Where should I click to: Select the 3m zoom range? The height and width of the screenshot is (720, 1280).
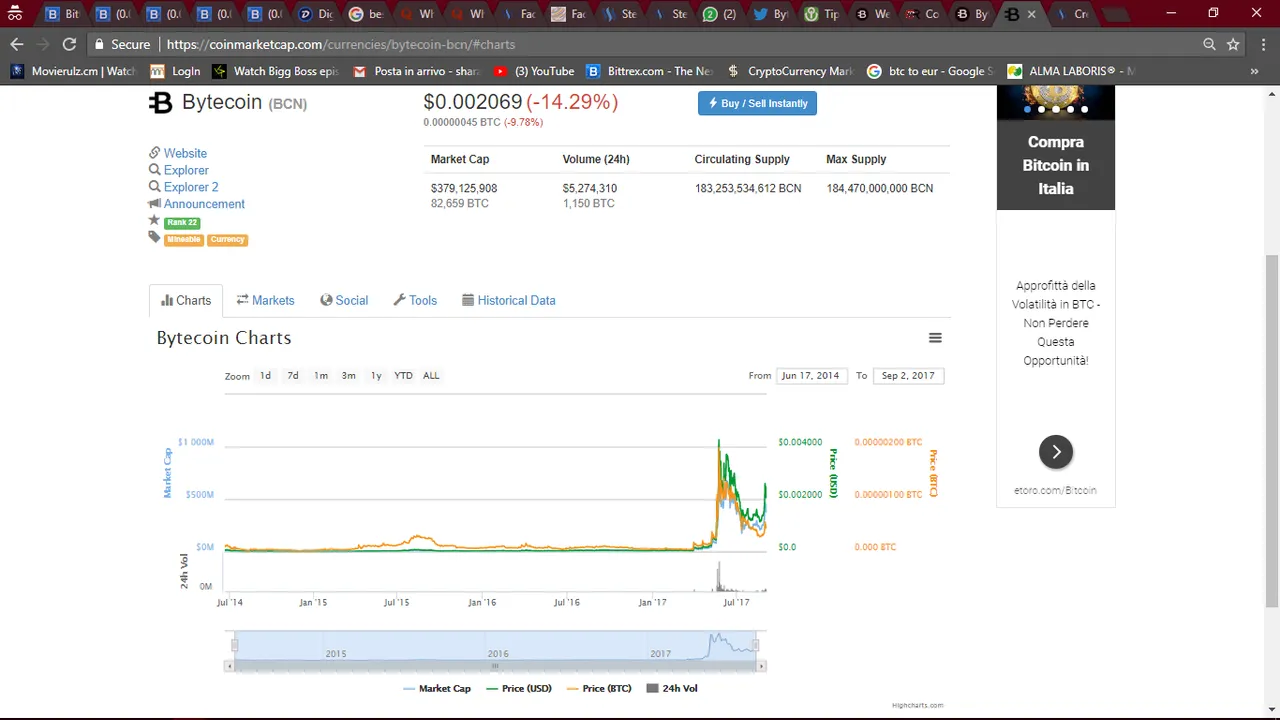[x=348, y=376]
